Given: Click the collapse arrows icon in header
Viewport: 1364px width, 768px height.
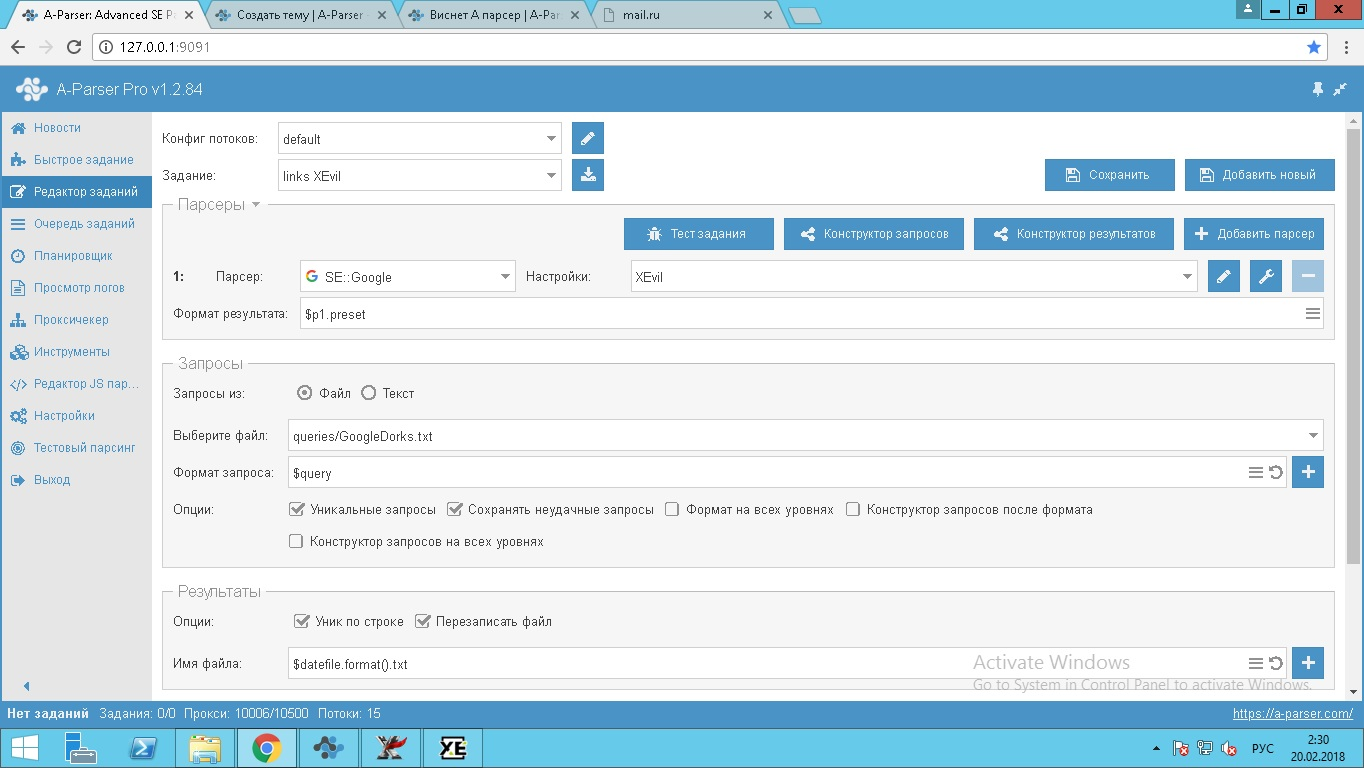Looking at the screenshot, I should [x=1341, y=89].
